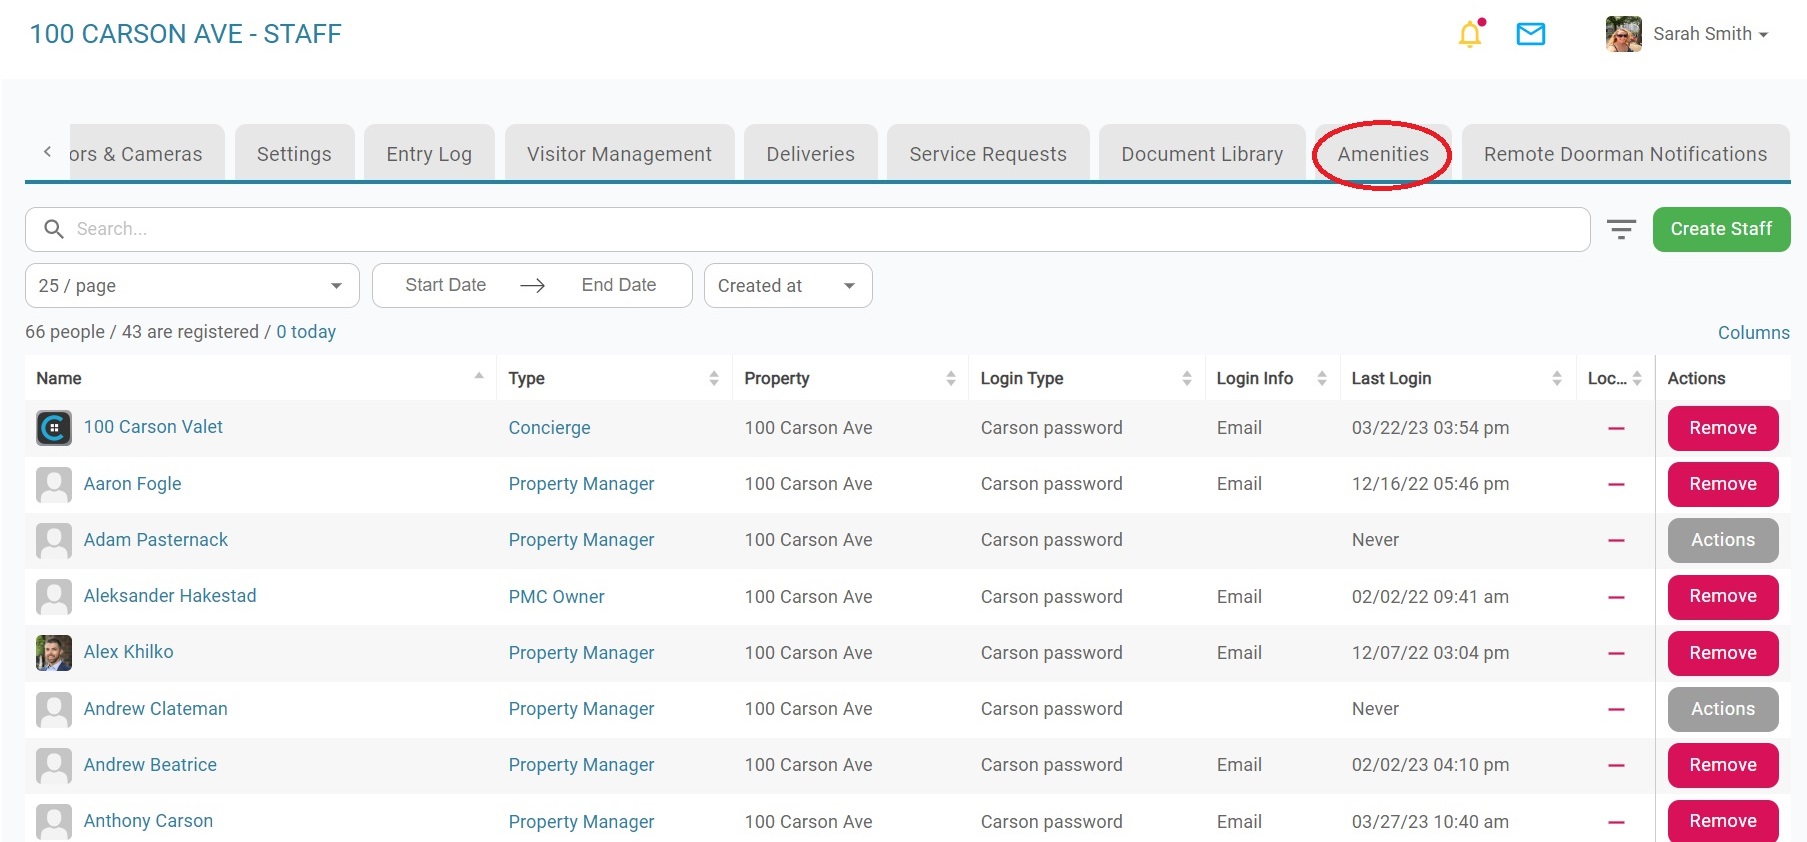This screenshot has height=842, width=1807.
Task: Click Sarah Smith's profile avatar
Action: tap(1623, 34)
